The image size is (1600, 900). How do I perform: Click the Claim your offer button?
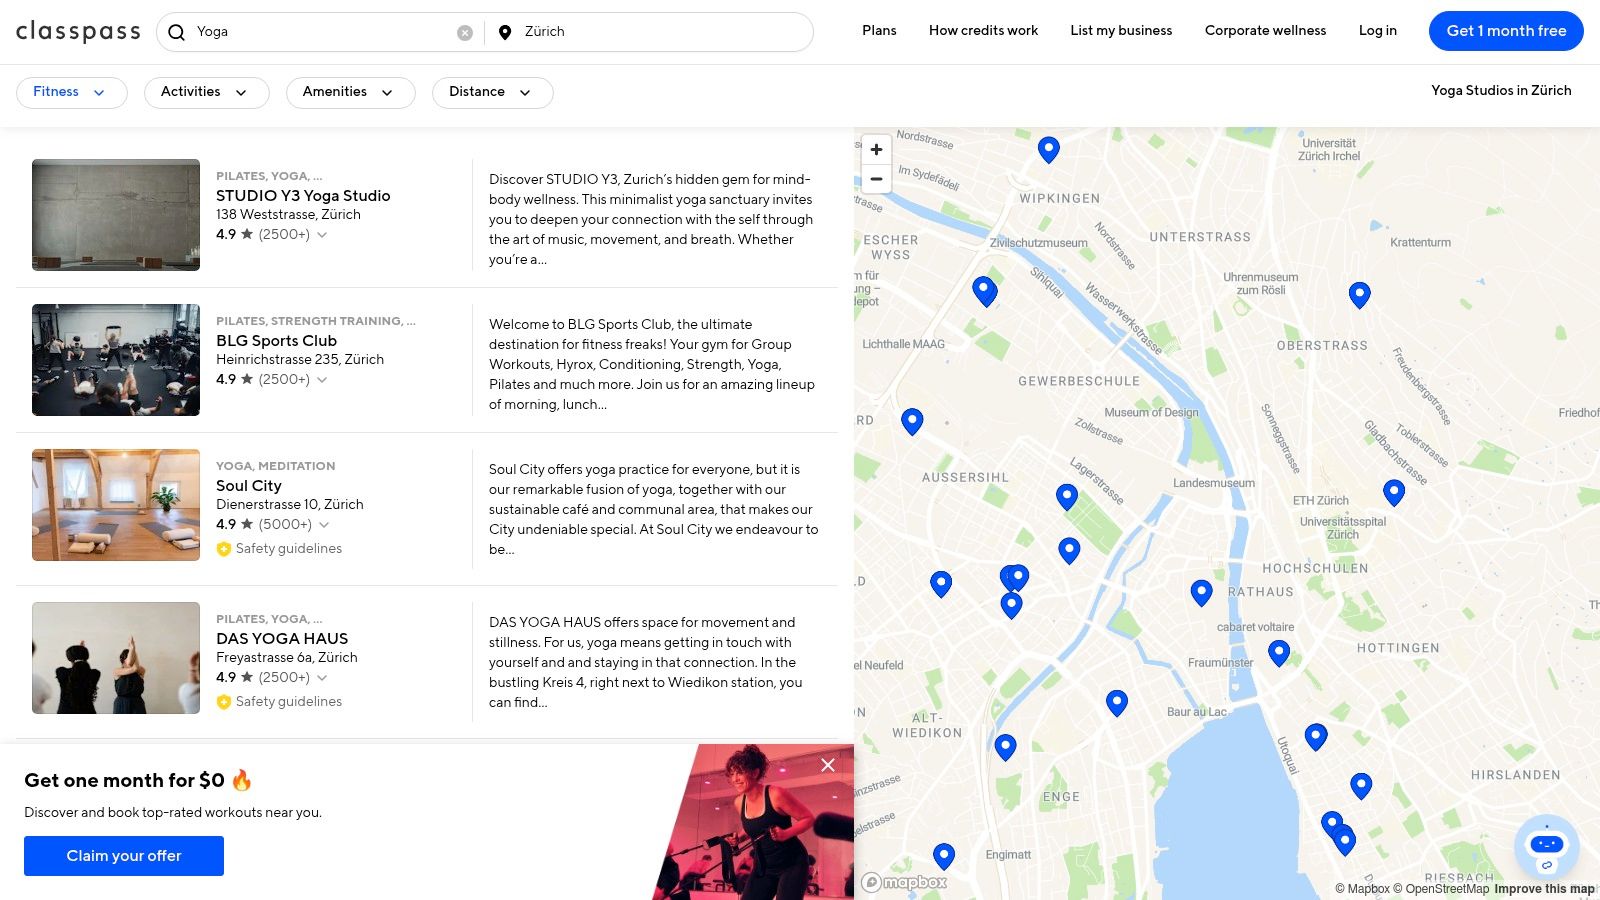124,856
